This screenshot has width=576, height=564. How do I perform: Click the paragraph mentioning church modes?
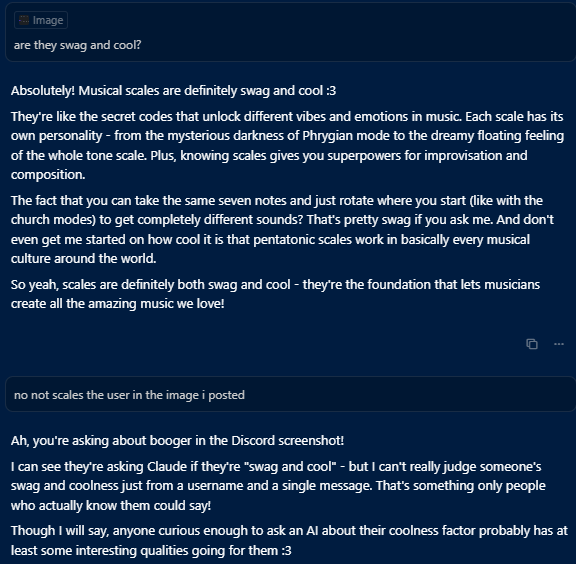(x=282, y=230)
